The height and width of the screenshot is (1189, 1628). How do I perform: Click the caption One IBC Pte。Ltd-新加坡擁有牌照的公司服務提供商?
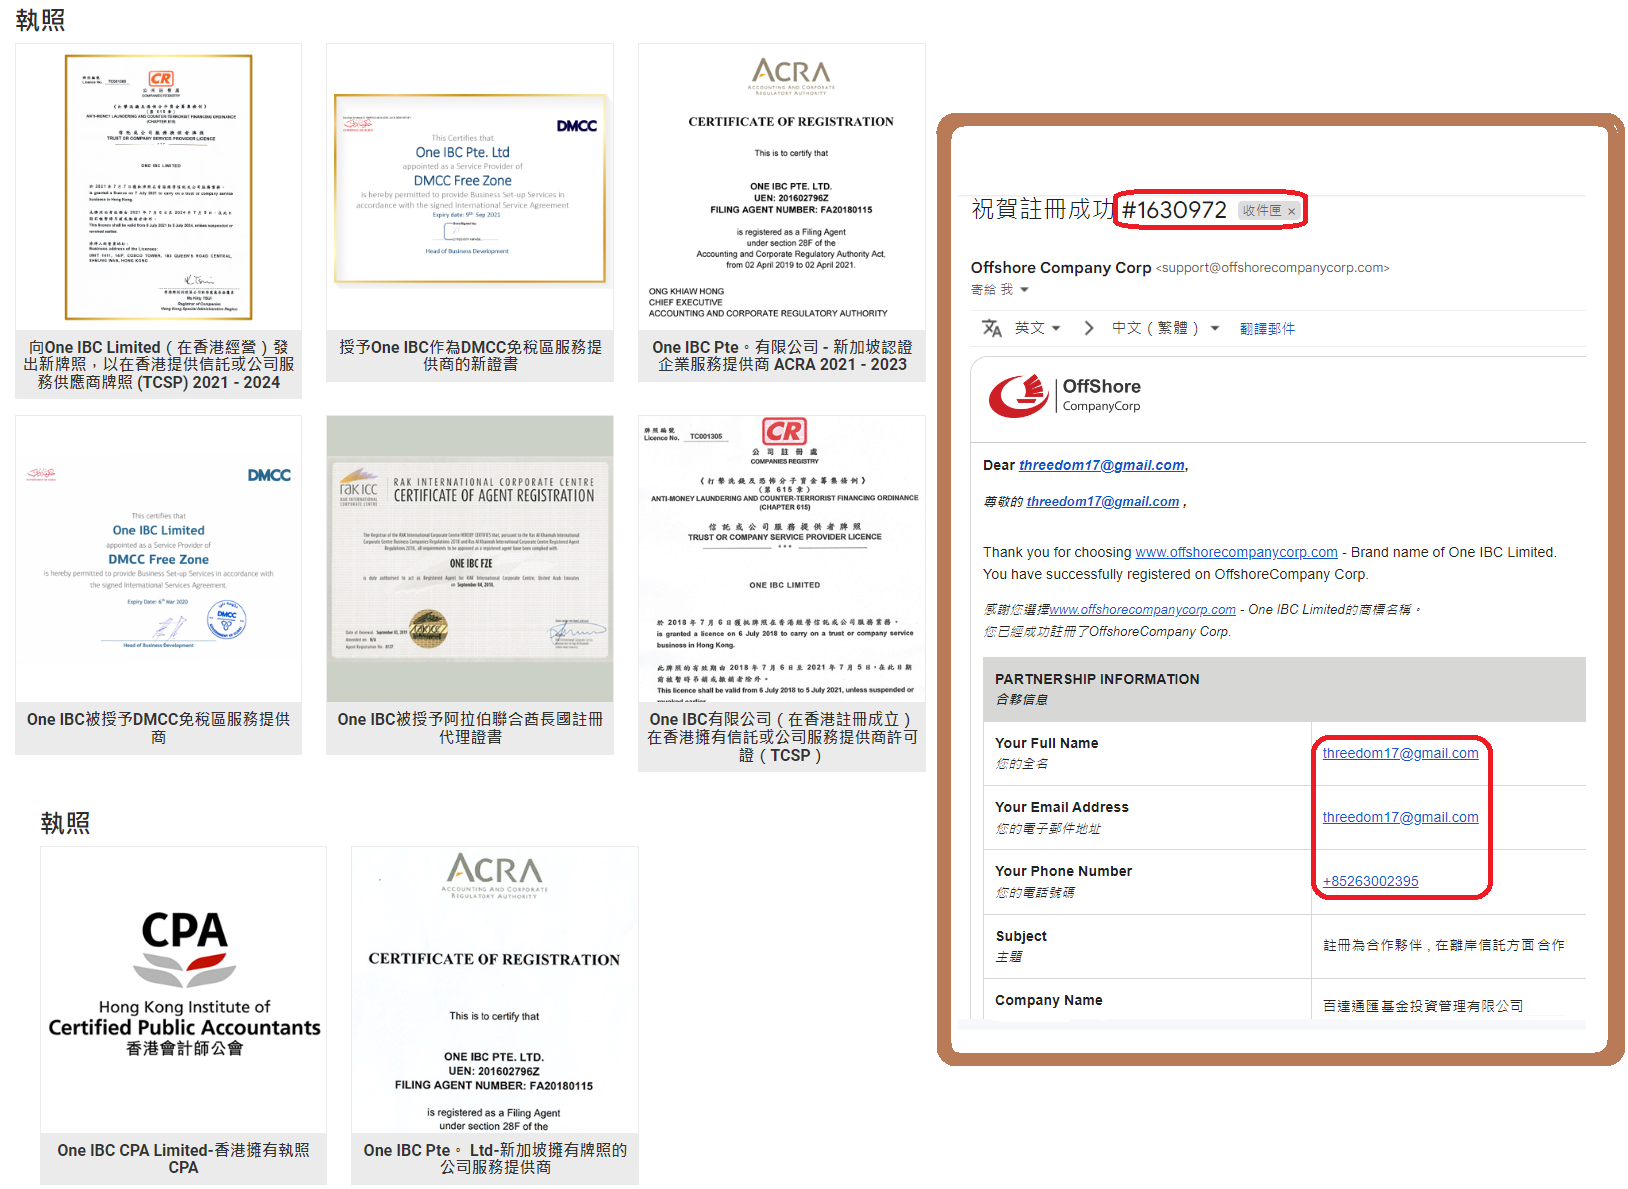[495, 1159]
